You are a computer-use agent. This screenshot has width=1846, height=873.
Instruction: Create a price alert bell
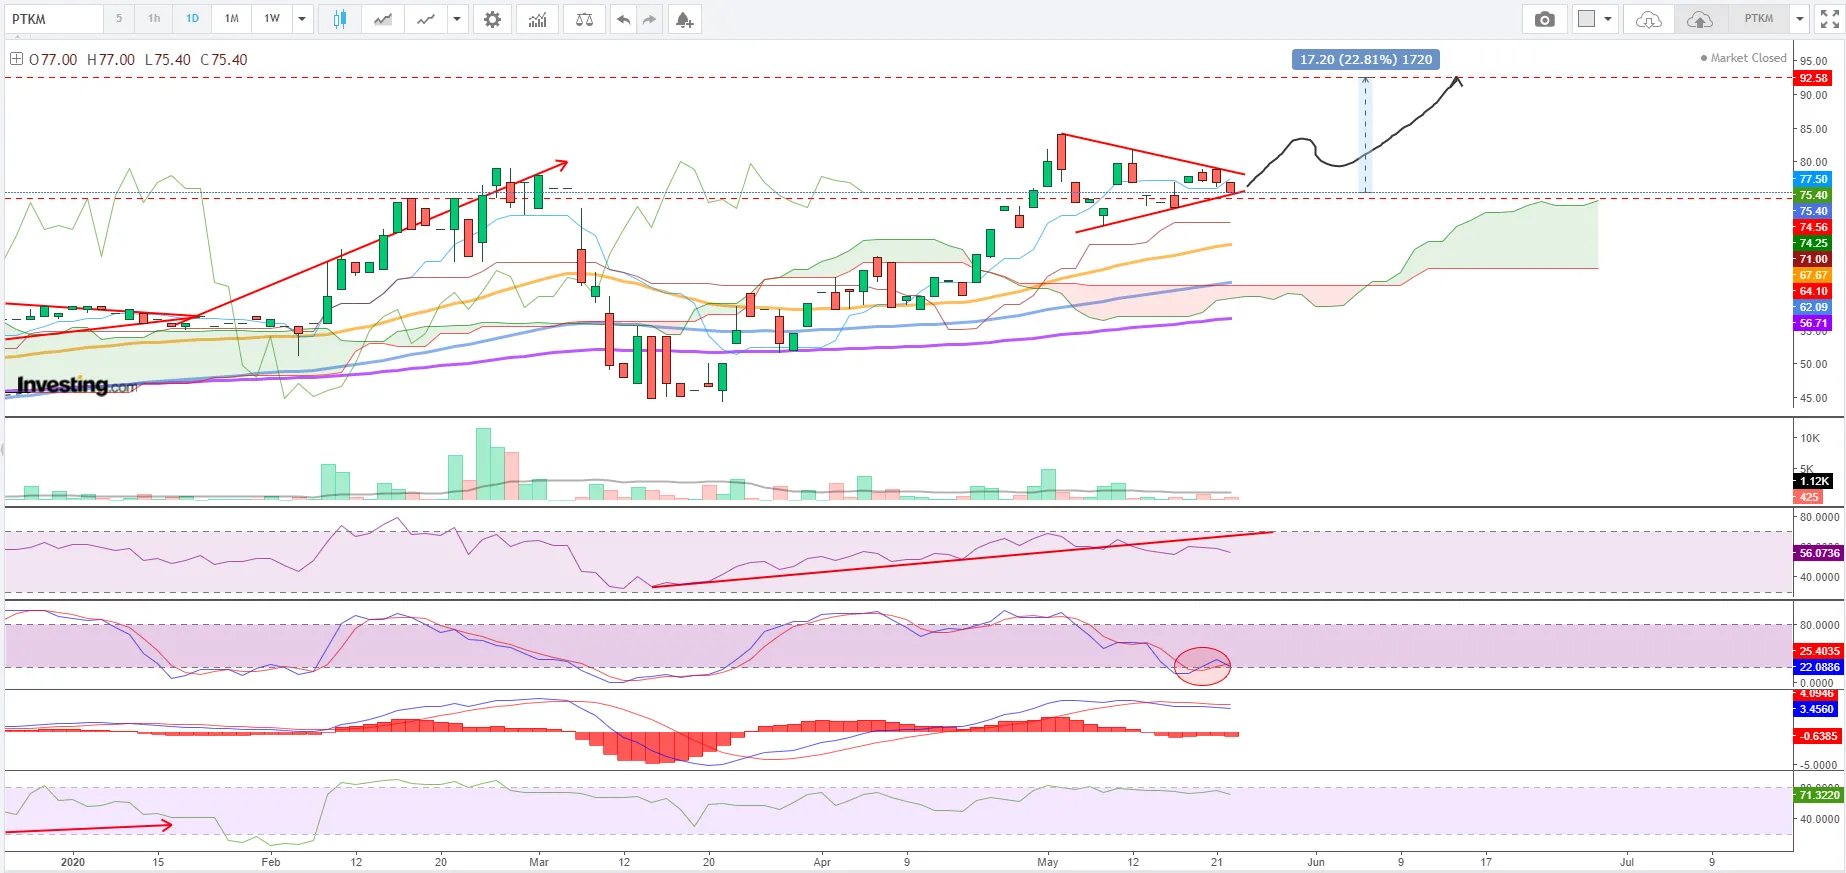click(684, 19)
